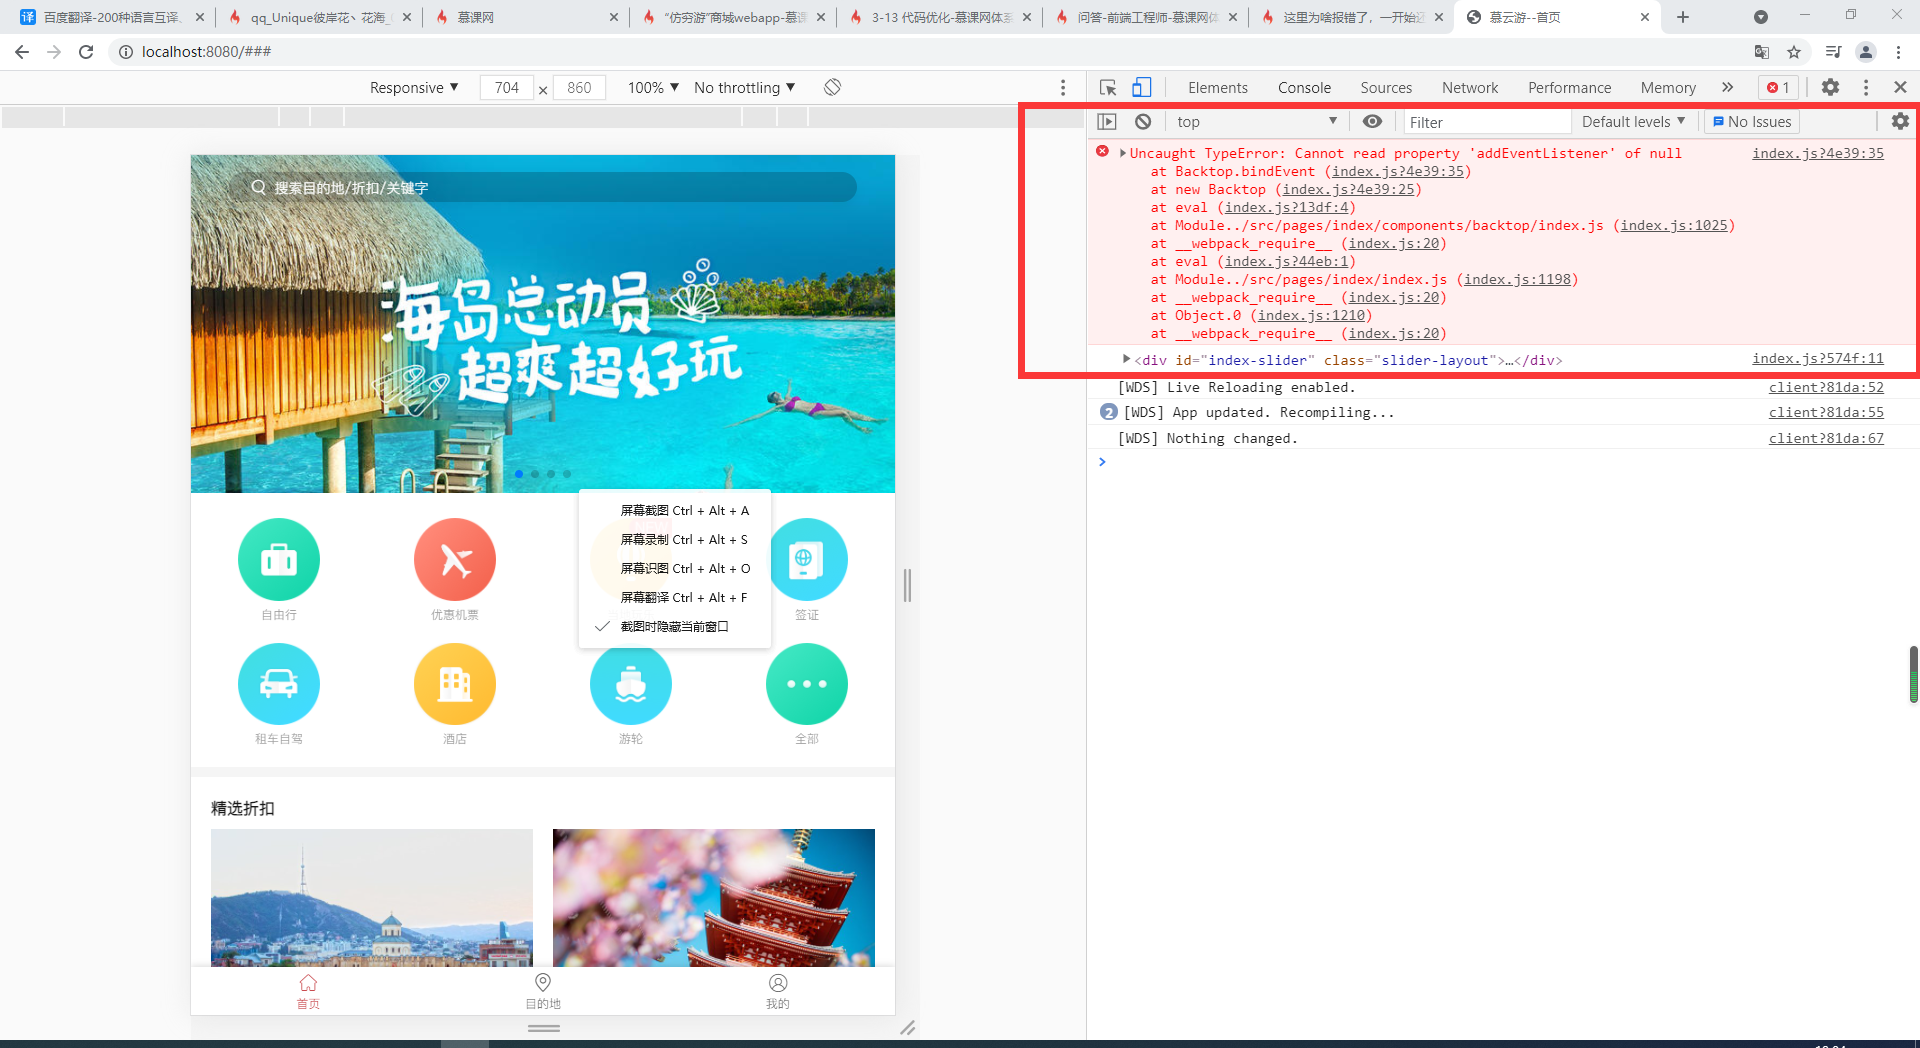The height and width of the screenshot is (1048, 1920).
Task: Click the 首页 home tab icon
Action: 308,983
